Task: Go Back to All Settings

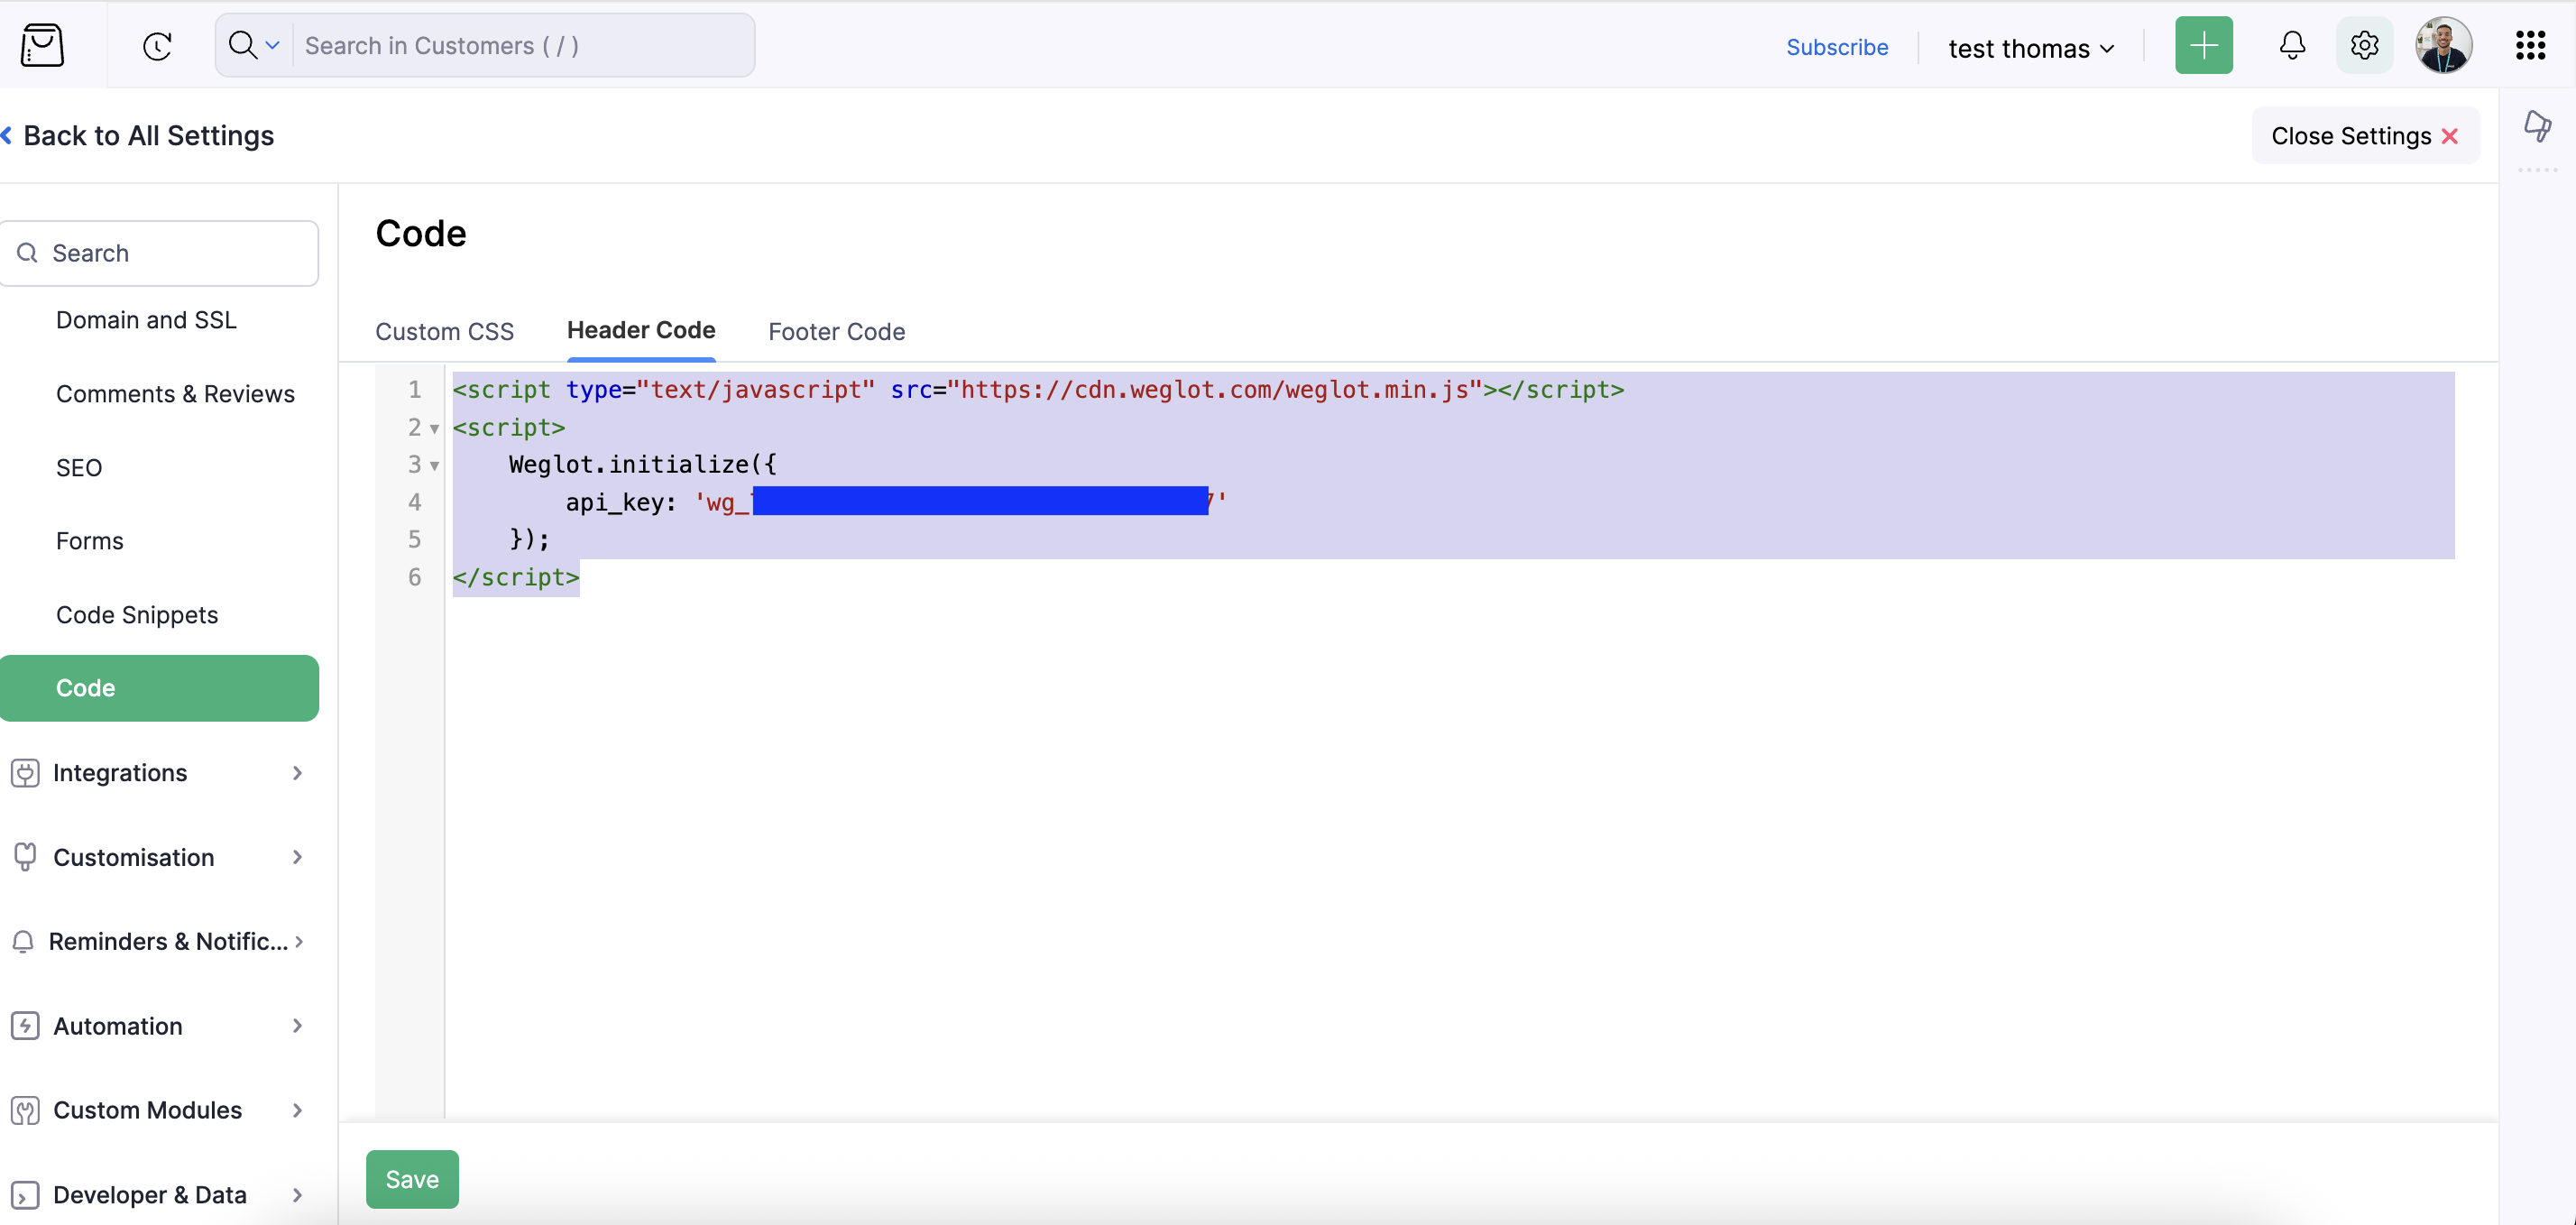Action: [137, 135]
